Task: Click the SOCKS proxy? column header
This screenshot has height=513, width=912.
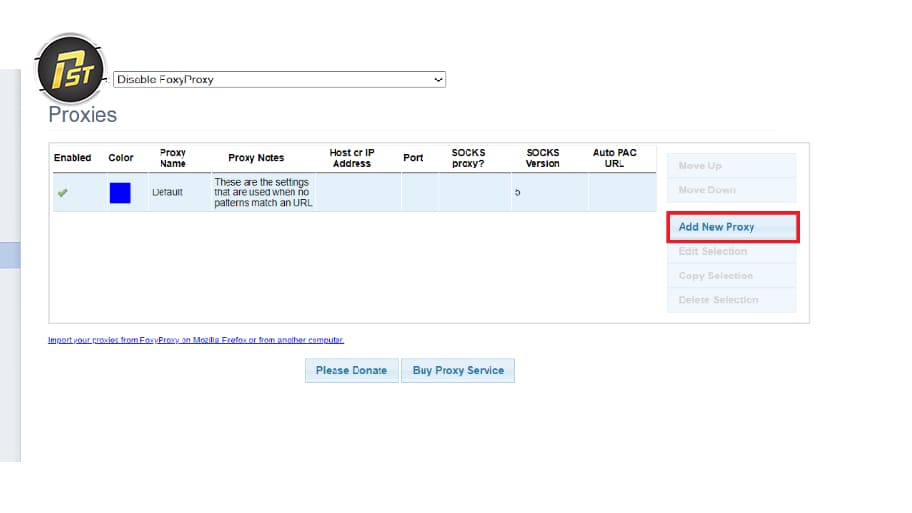Action: (x=468, y=158)
